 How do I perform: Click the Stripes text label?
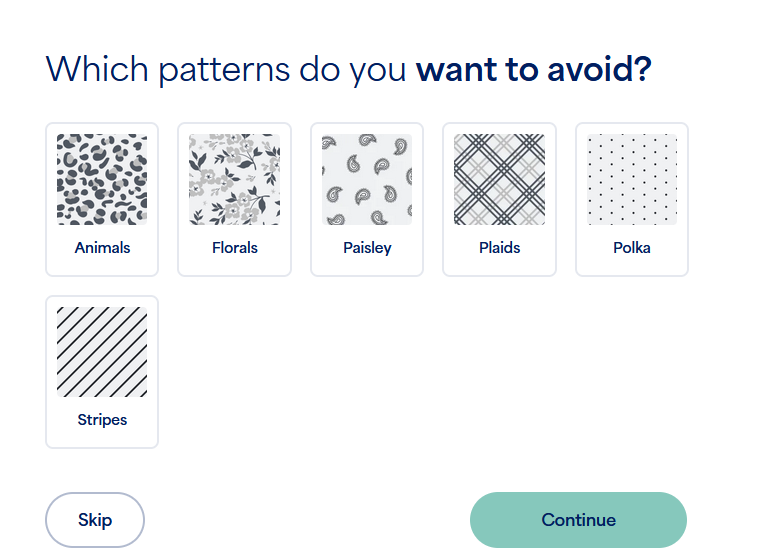pyautogui.click(x=102, y=420)
